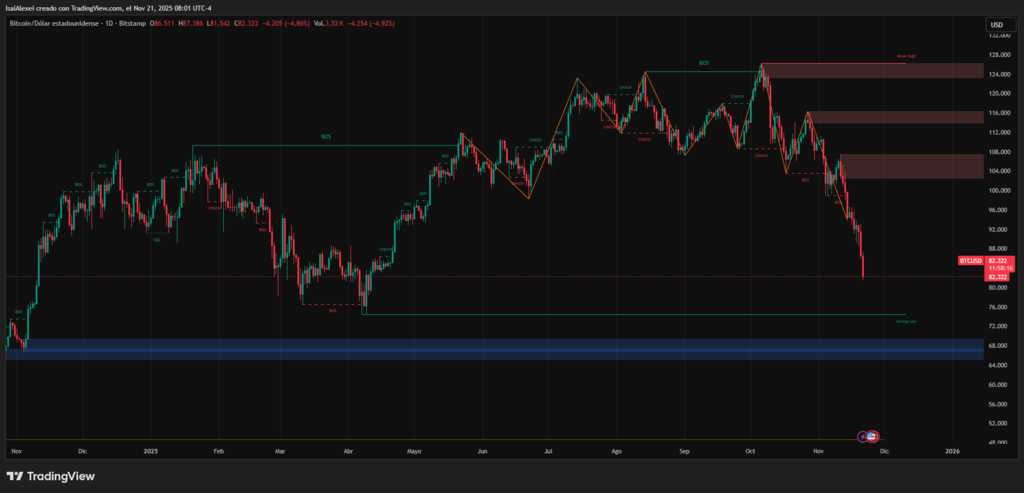Click 2026 on the time axis
Viewport: 1024px width, 493px height.
tap(952, 452)
